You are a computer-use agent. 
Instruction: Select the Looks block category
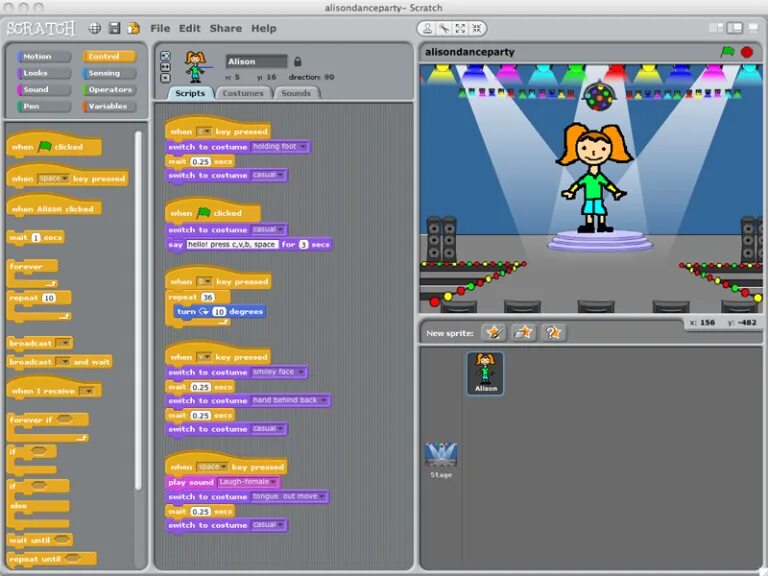tap(43, 73)
